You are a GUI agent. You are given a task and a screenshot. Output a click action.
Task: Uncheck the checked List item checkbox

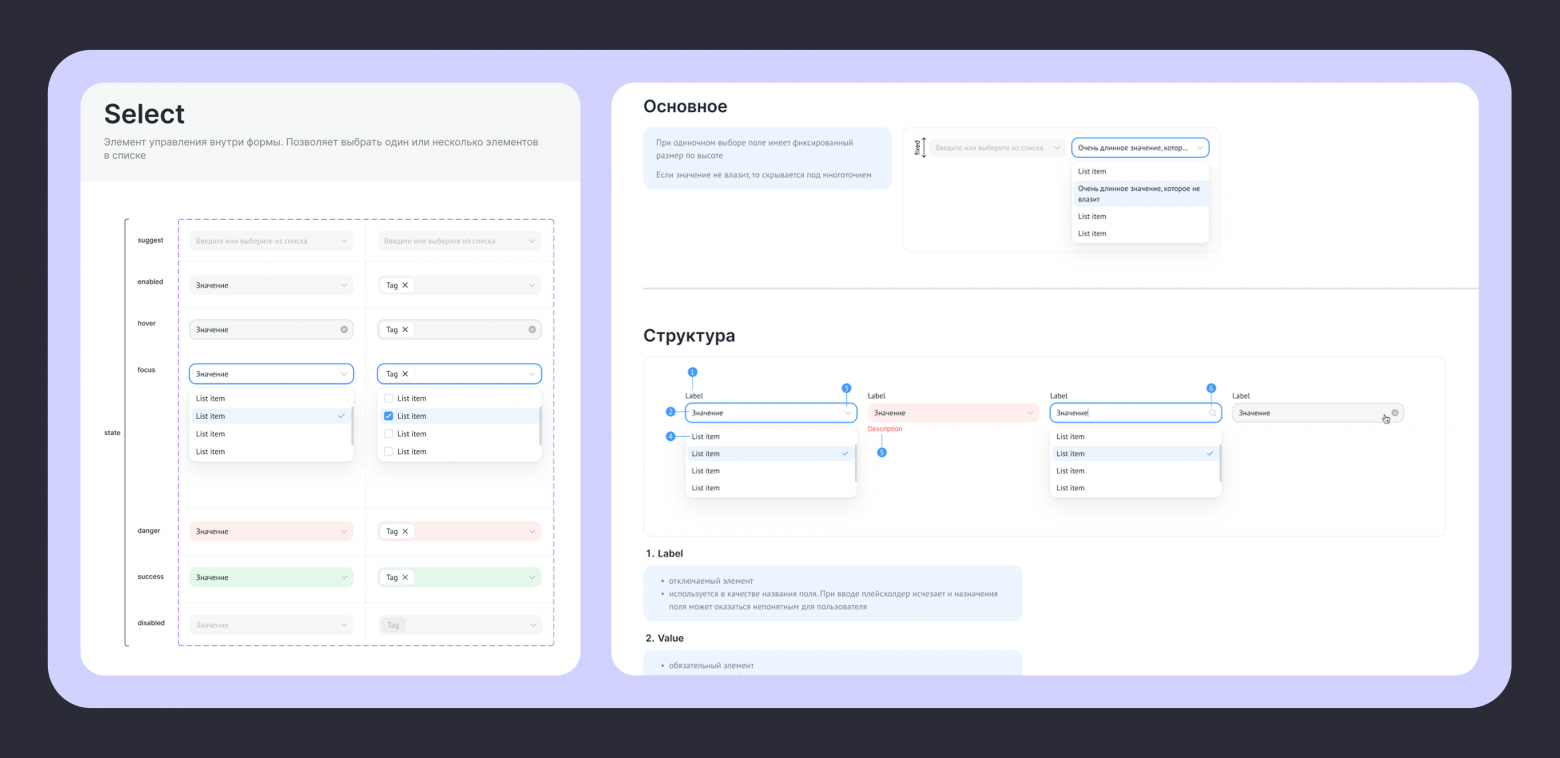[389, 416]
